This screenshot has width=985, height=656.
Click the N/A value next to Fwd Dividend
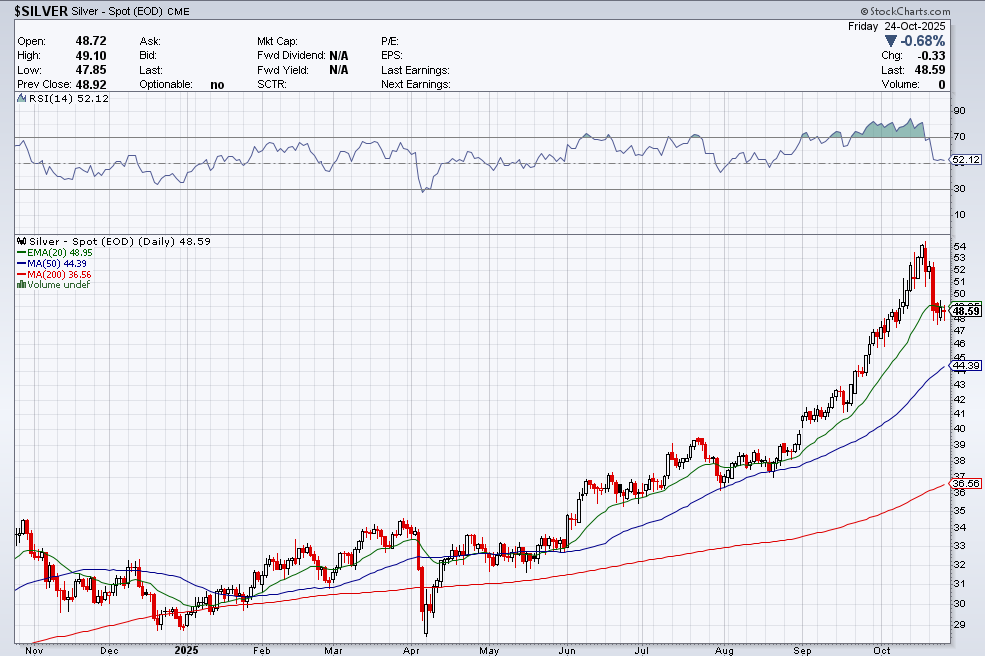[339, 56]
